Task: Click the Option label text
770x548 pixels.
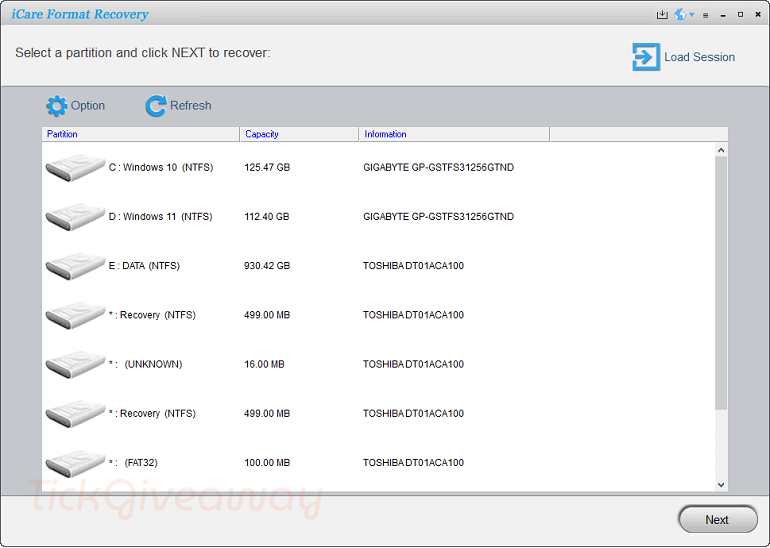Action: point(88,106)
